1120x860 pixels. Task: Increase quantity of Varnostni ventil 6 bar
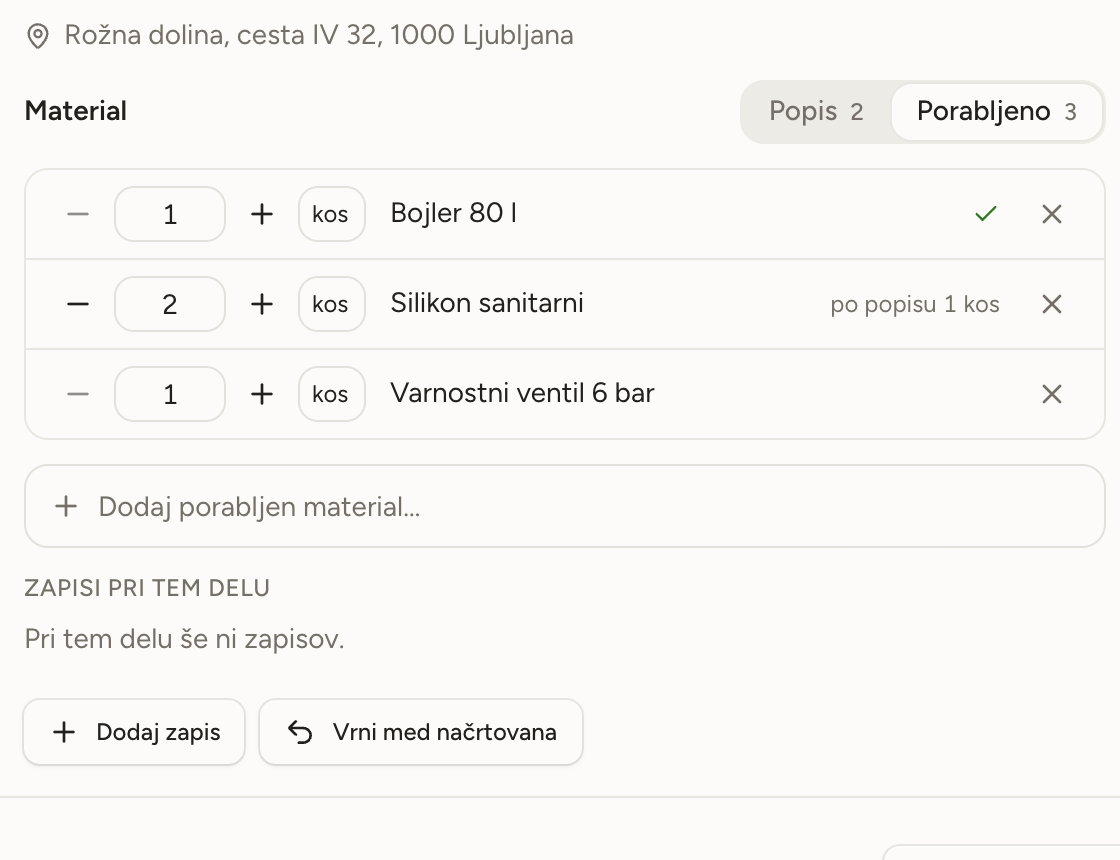262,394
